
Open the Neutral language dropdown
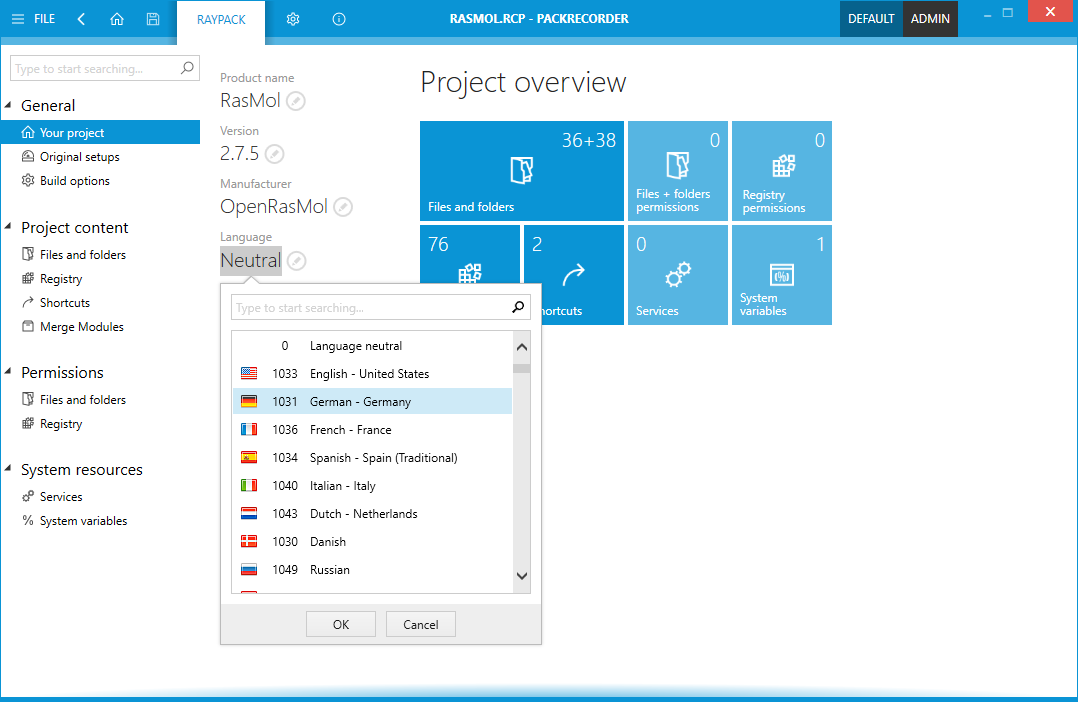coord(251,261)
